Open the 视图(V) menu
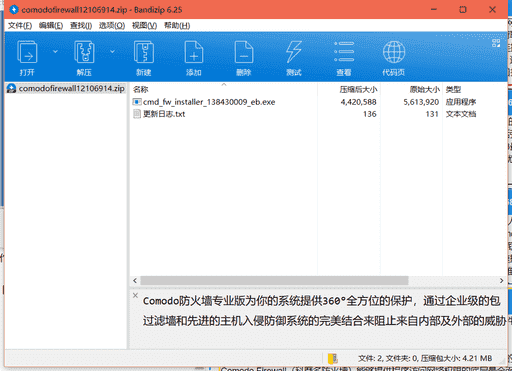The width and height of the screenshot is (512, 371). [144, 26]
